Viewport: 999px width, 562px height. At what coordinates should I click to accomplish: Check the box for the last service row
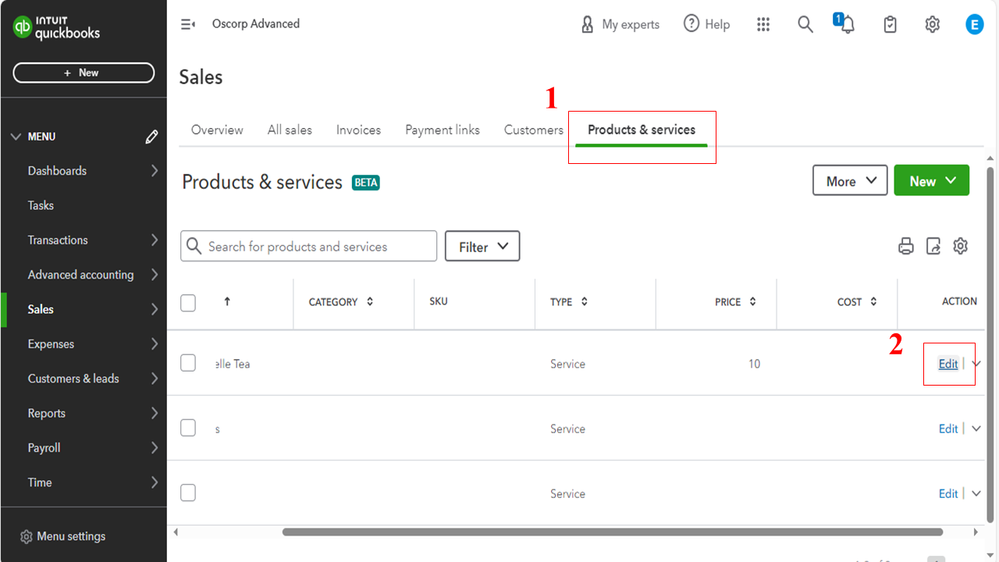pos(188,493)
